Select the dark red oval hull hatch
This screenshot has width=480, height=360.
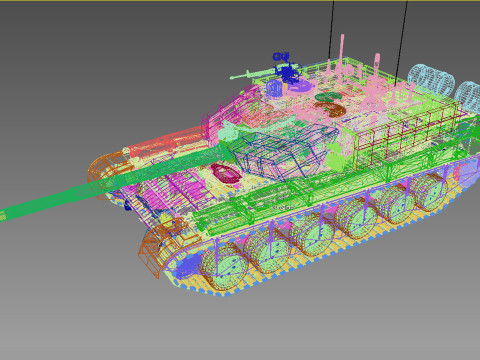tap(226, 172)
